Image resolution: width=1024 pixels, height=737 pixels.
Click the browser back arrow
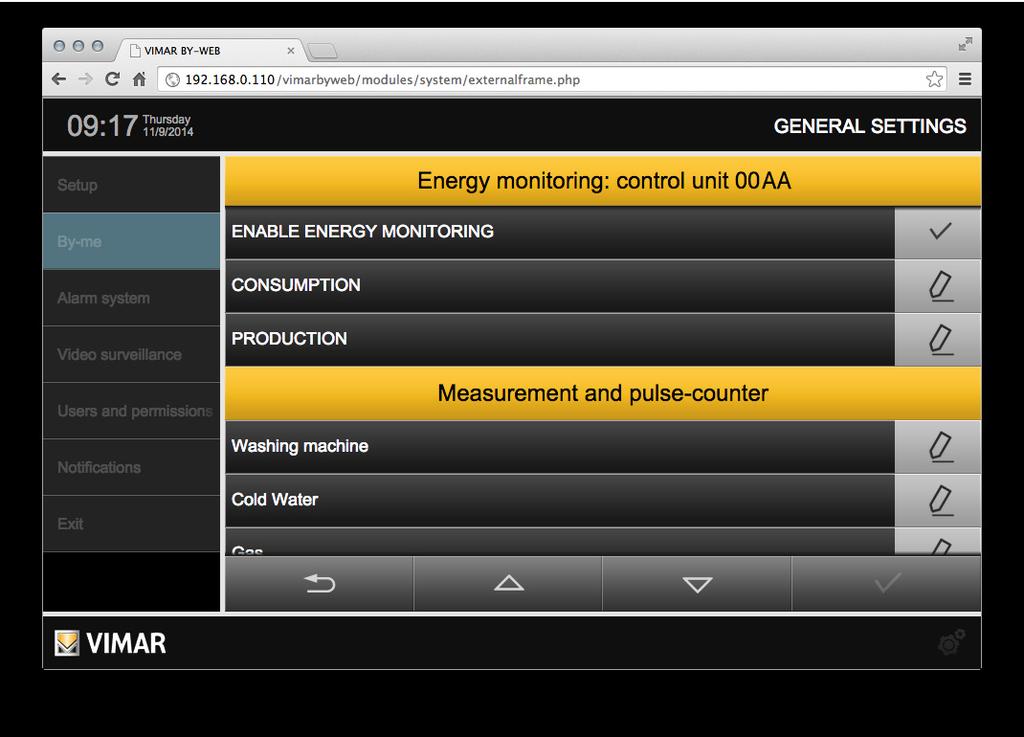pyautogui.click(x=59, y=80)
